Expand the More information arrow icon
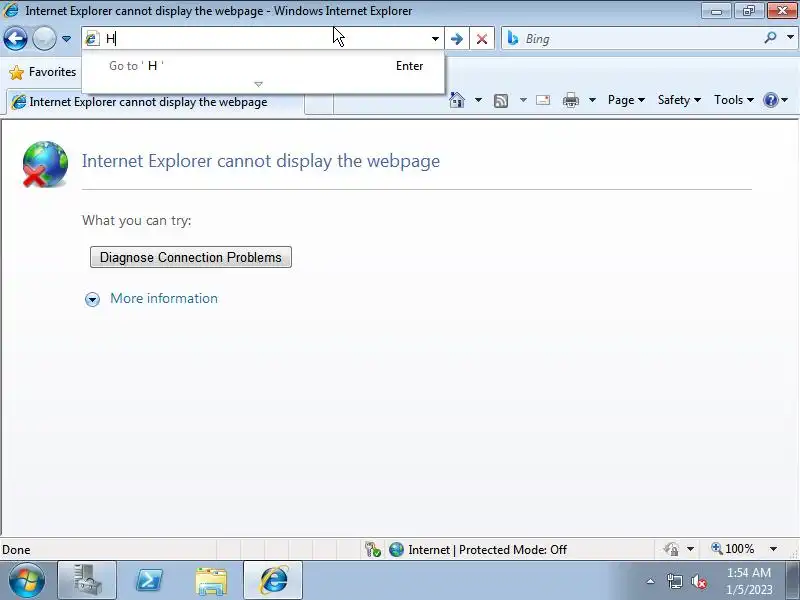The height and width of the screenshot is (600, 800). pyautogui.click(x=92, y=299)
